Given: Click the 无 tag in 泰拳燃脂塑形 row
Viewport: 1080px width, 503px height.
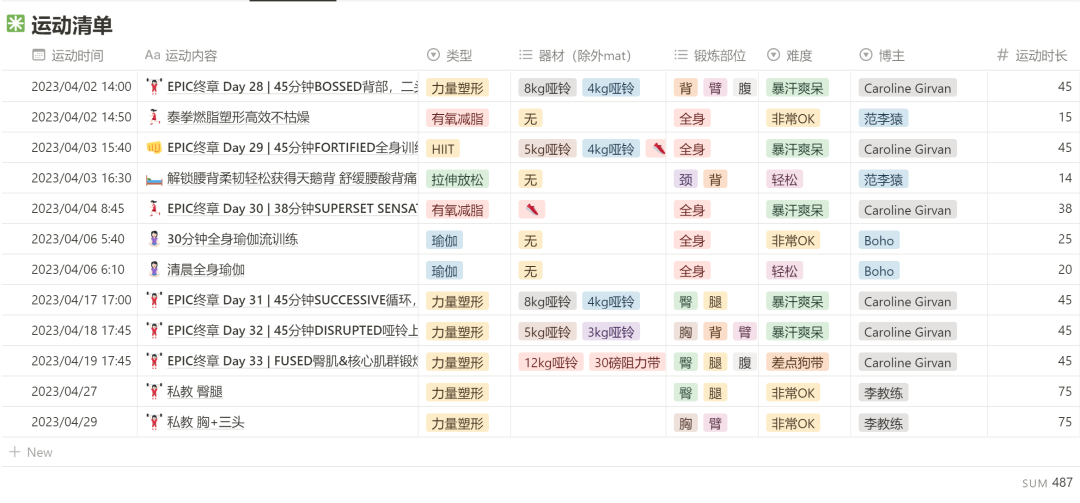Looking at the screenshot, I should tap(530, 119).
